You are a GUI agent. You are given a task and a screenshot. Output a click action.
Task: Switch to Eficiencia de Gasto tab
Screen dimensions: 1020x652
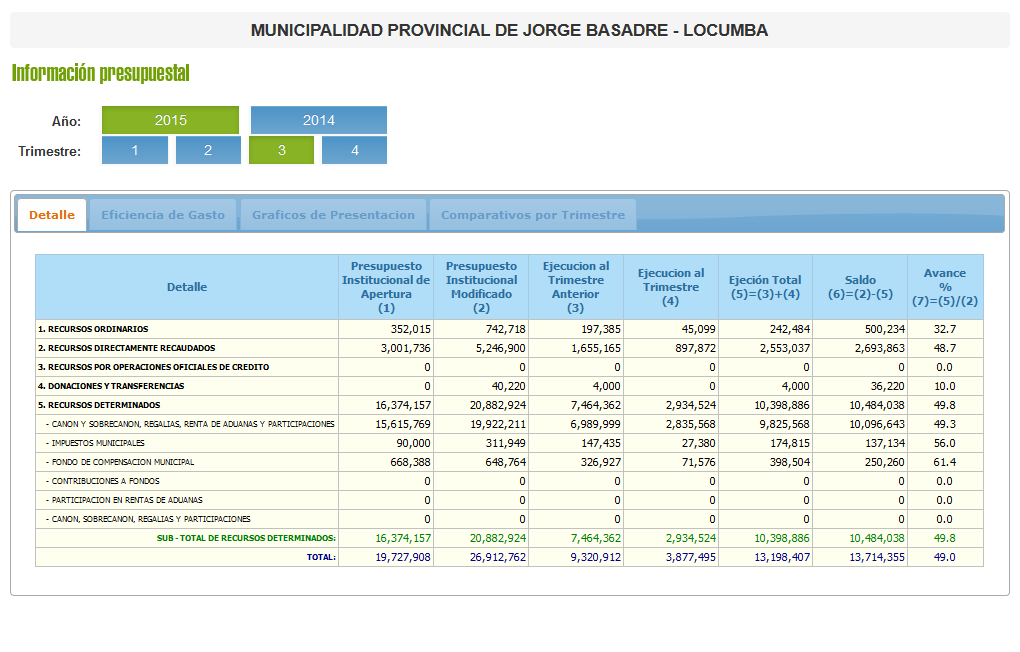tap(163, 215)
